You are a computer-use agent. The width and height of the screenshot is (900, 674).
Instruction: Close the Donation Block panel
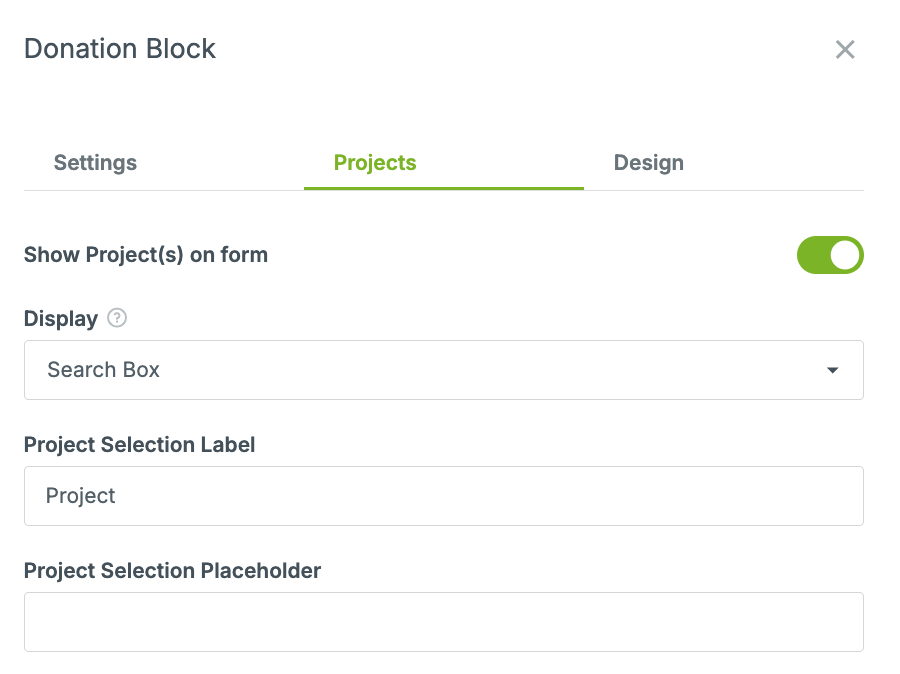[x=845, y=49]
